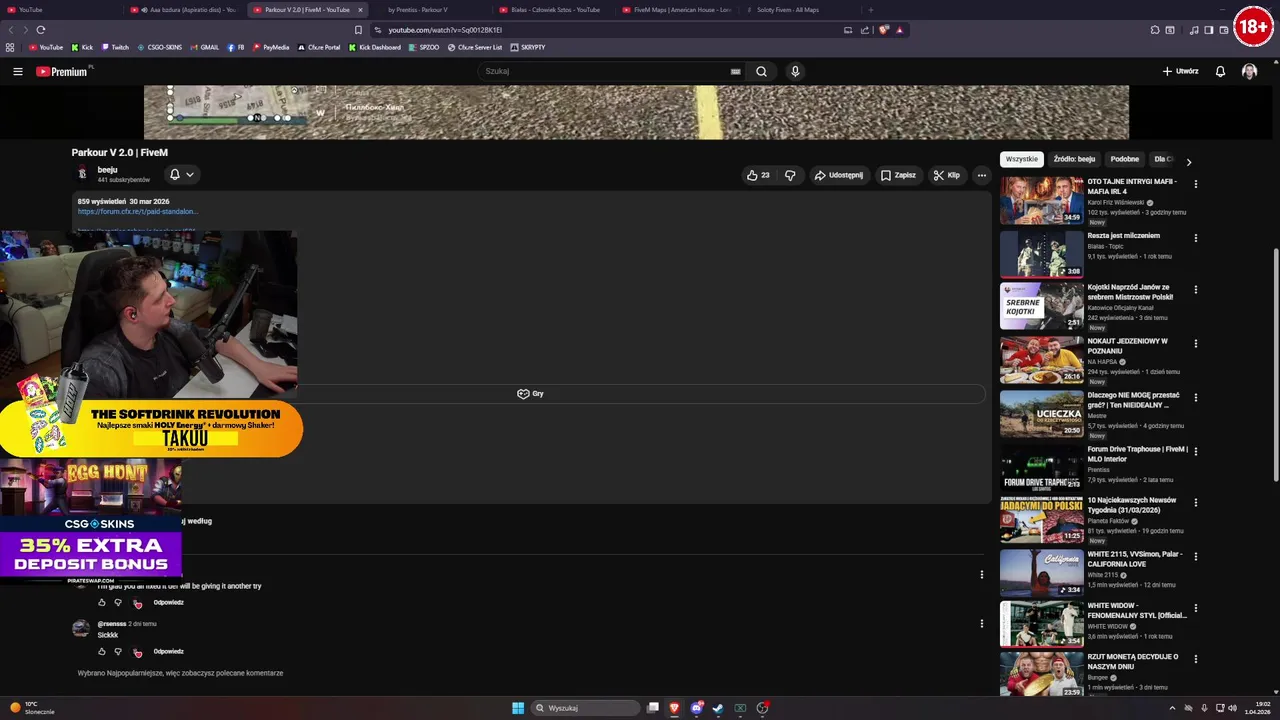The image size is (1280, 720).
Task: Open Windows Start menu
Action: pos(518,708)
